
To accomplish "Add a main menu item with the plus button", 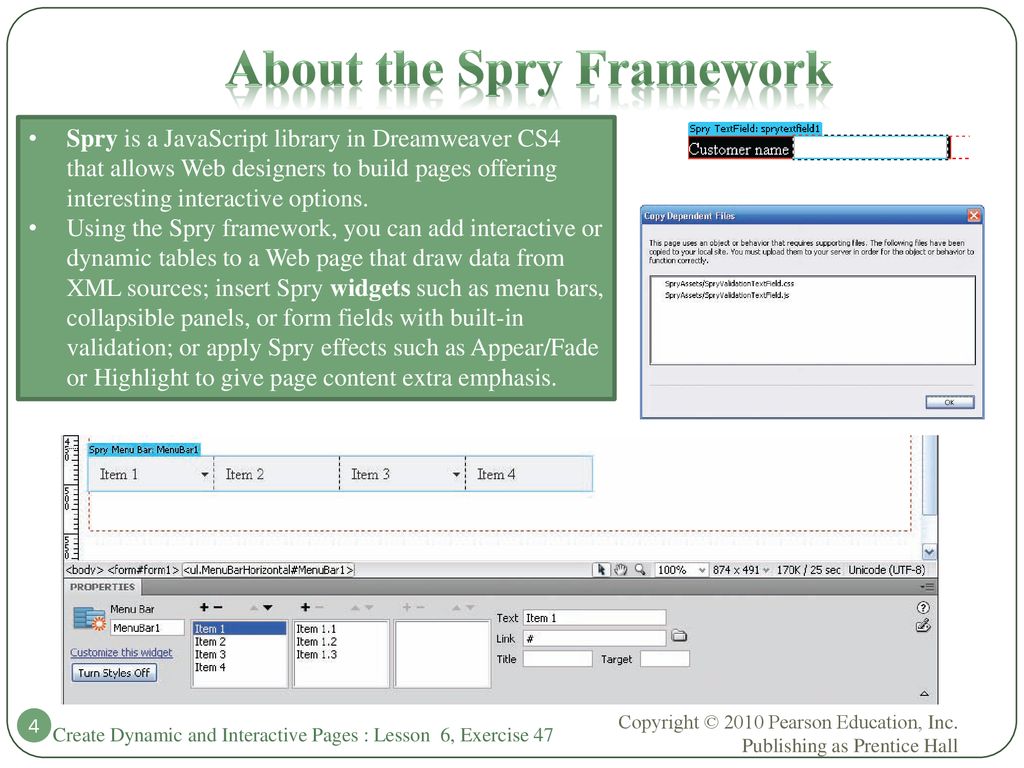I will point(204,607).
